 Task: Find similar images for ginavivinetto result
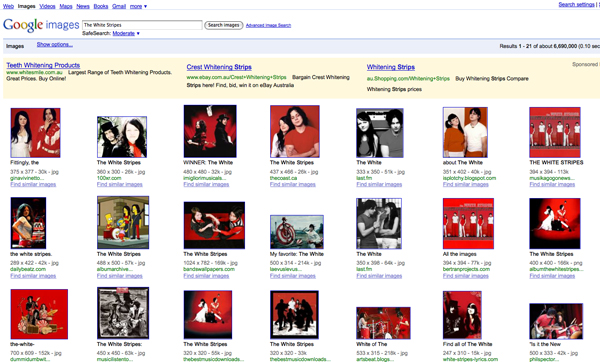click(x=33, y=184)
